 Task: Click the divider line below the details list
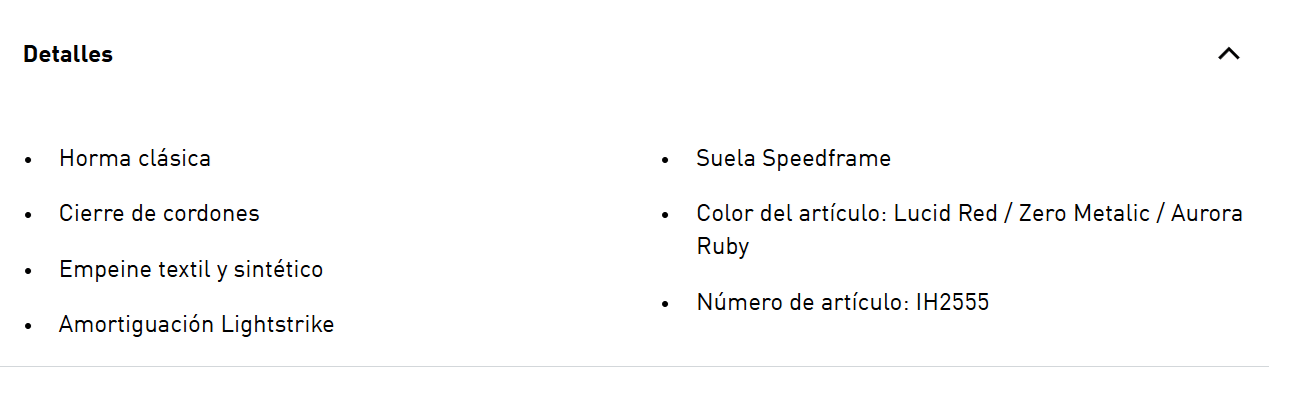click(x=634, y=367)
